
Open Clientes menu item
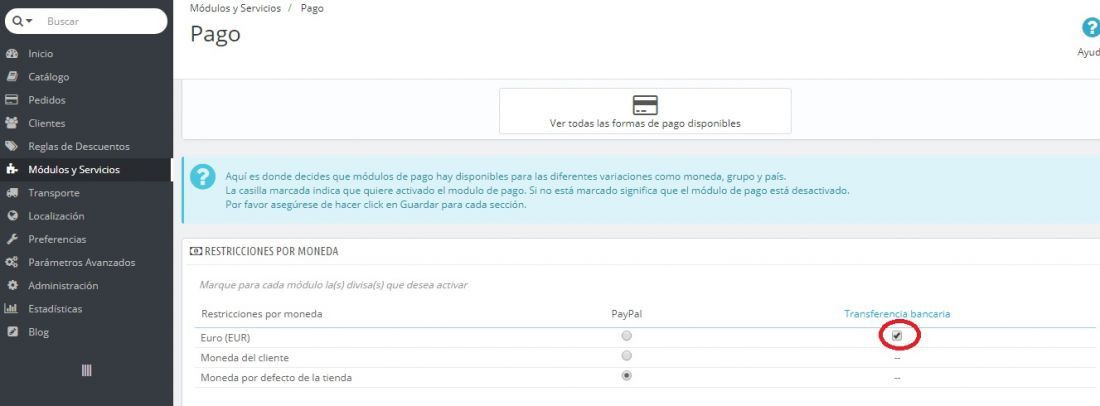pos(47,123)
